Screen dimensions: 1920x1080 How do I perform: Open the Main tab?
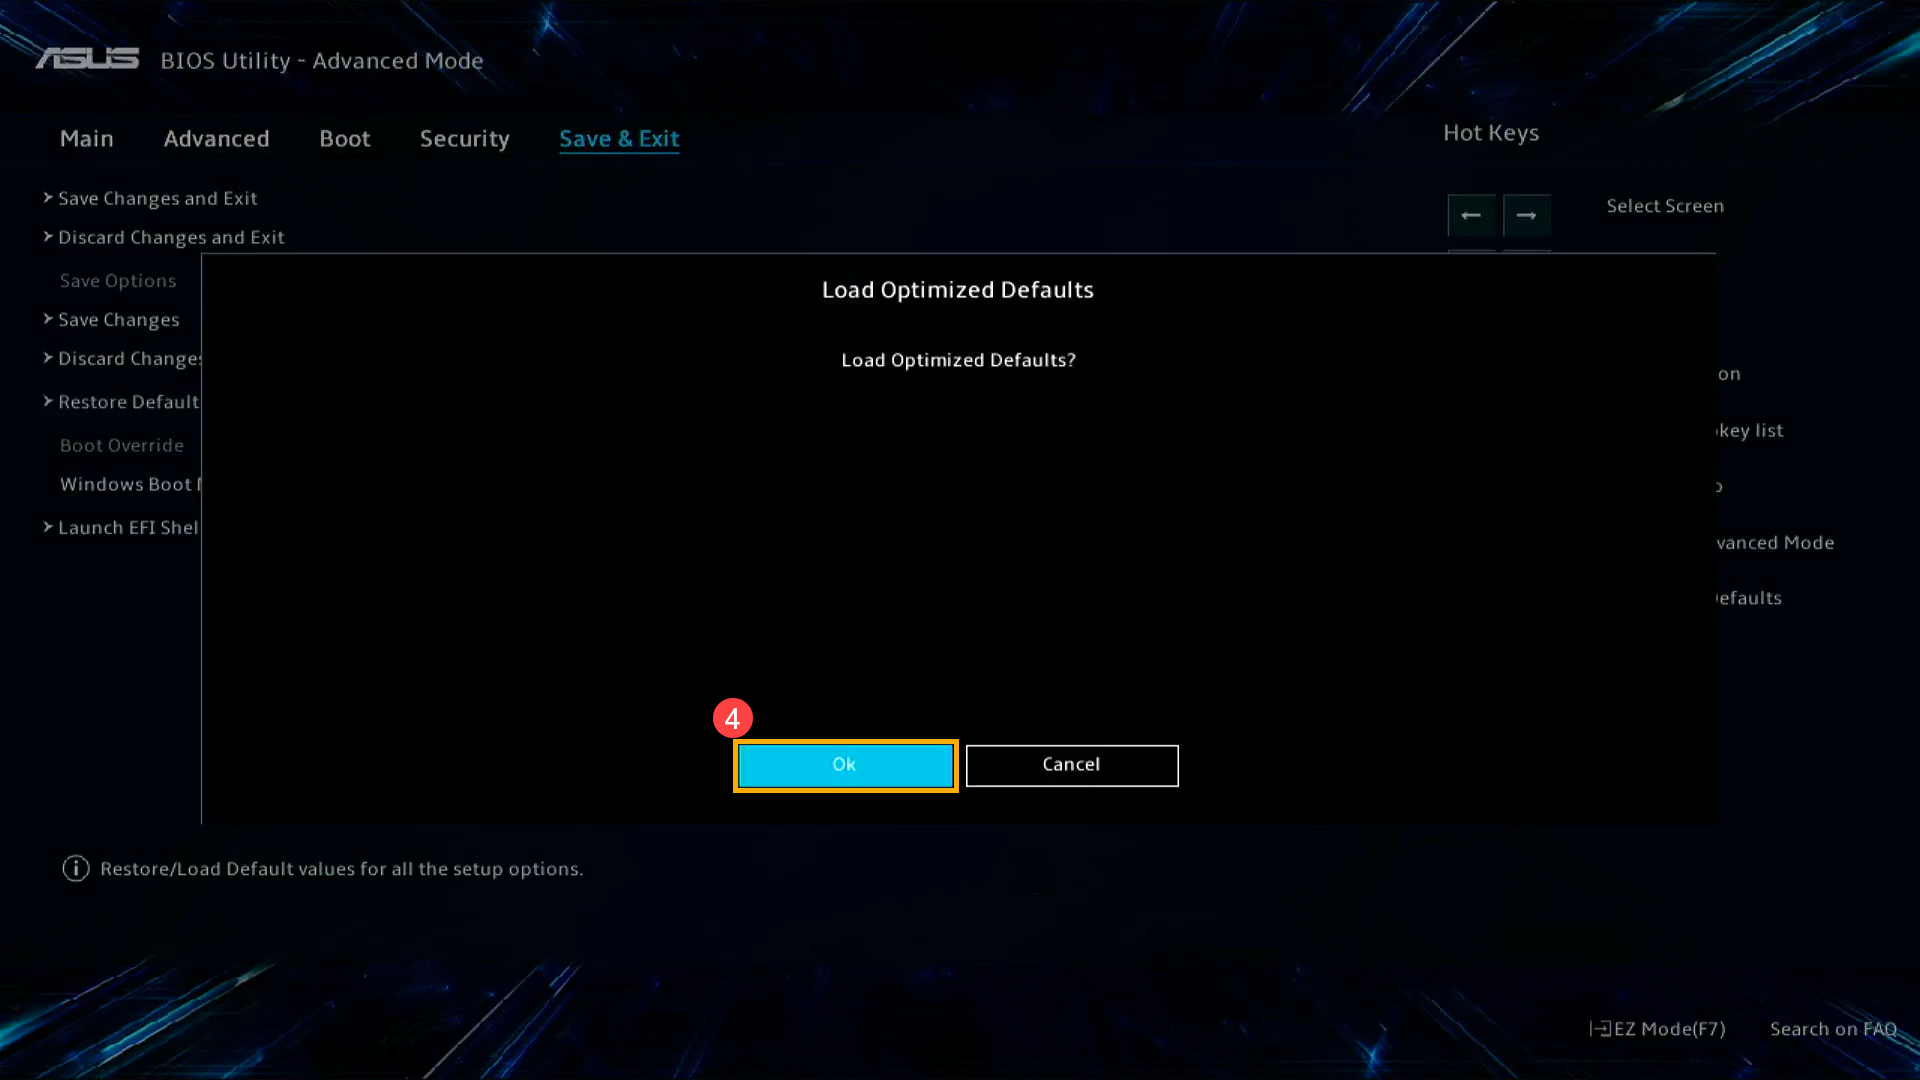click(87, 137)
